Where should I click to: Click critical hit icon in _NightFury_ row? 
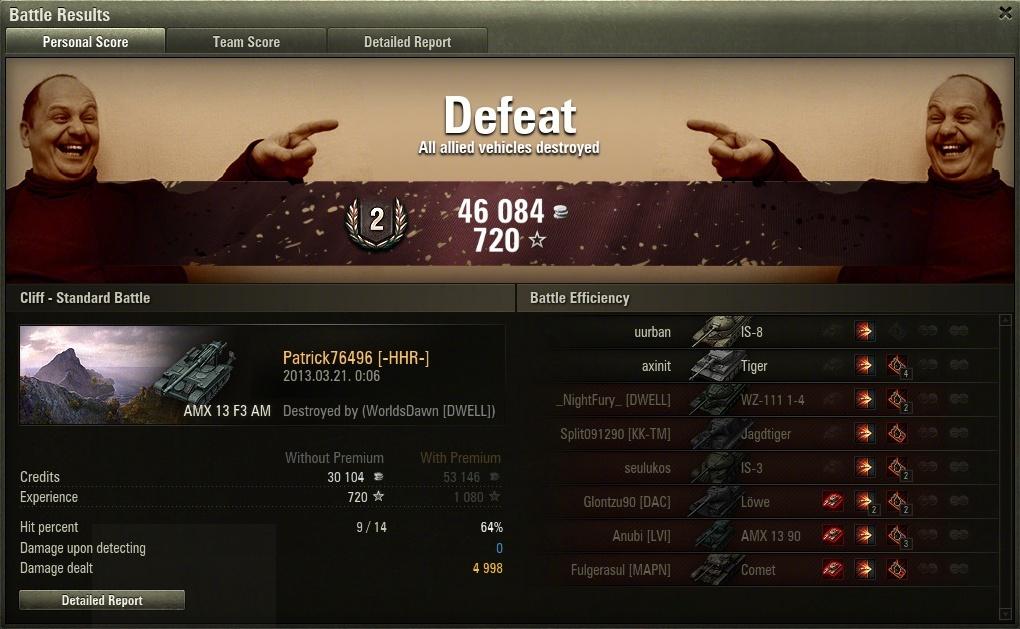point(897,399)
